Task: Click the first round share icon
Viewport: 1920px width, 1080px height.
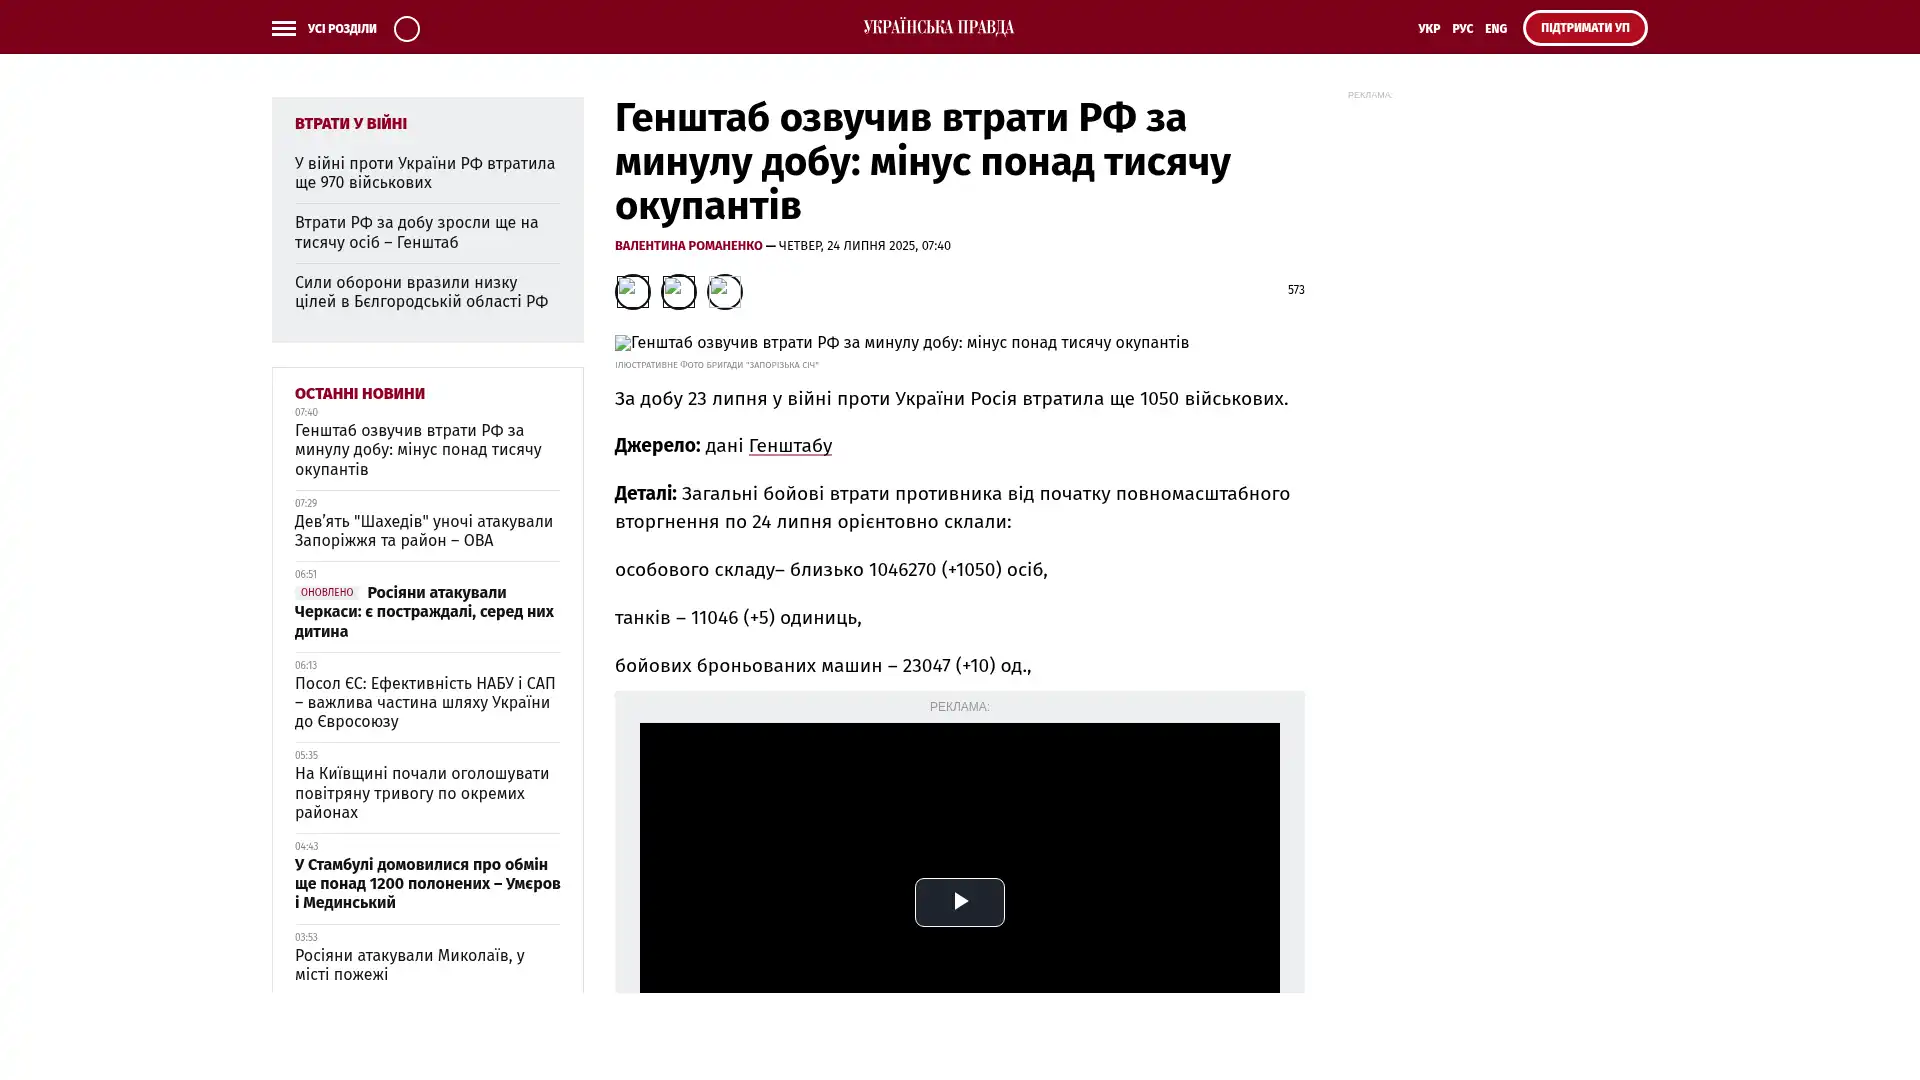Action: pos(632,292)
